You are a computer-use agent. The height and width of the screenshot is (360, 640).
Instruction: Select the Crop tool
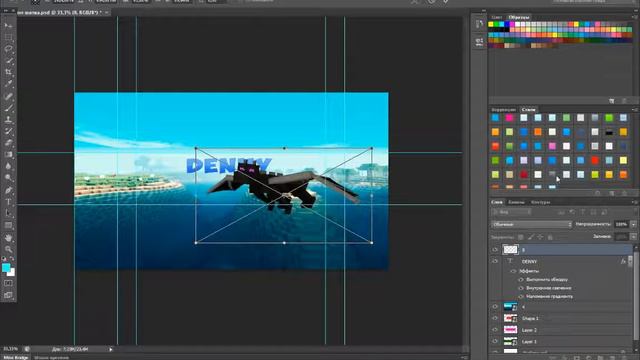point(8,73)
